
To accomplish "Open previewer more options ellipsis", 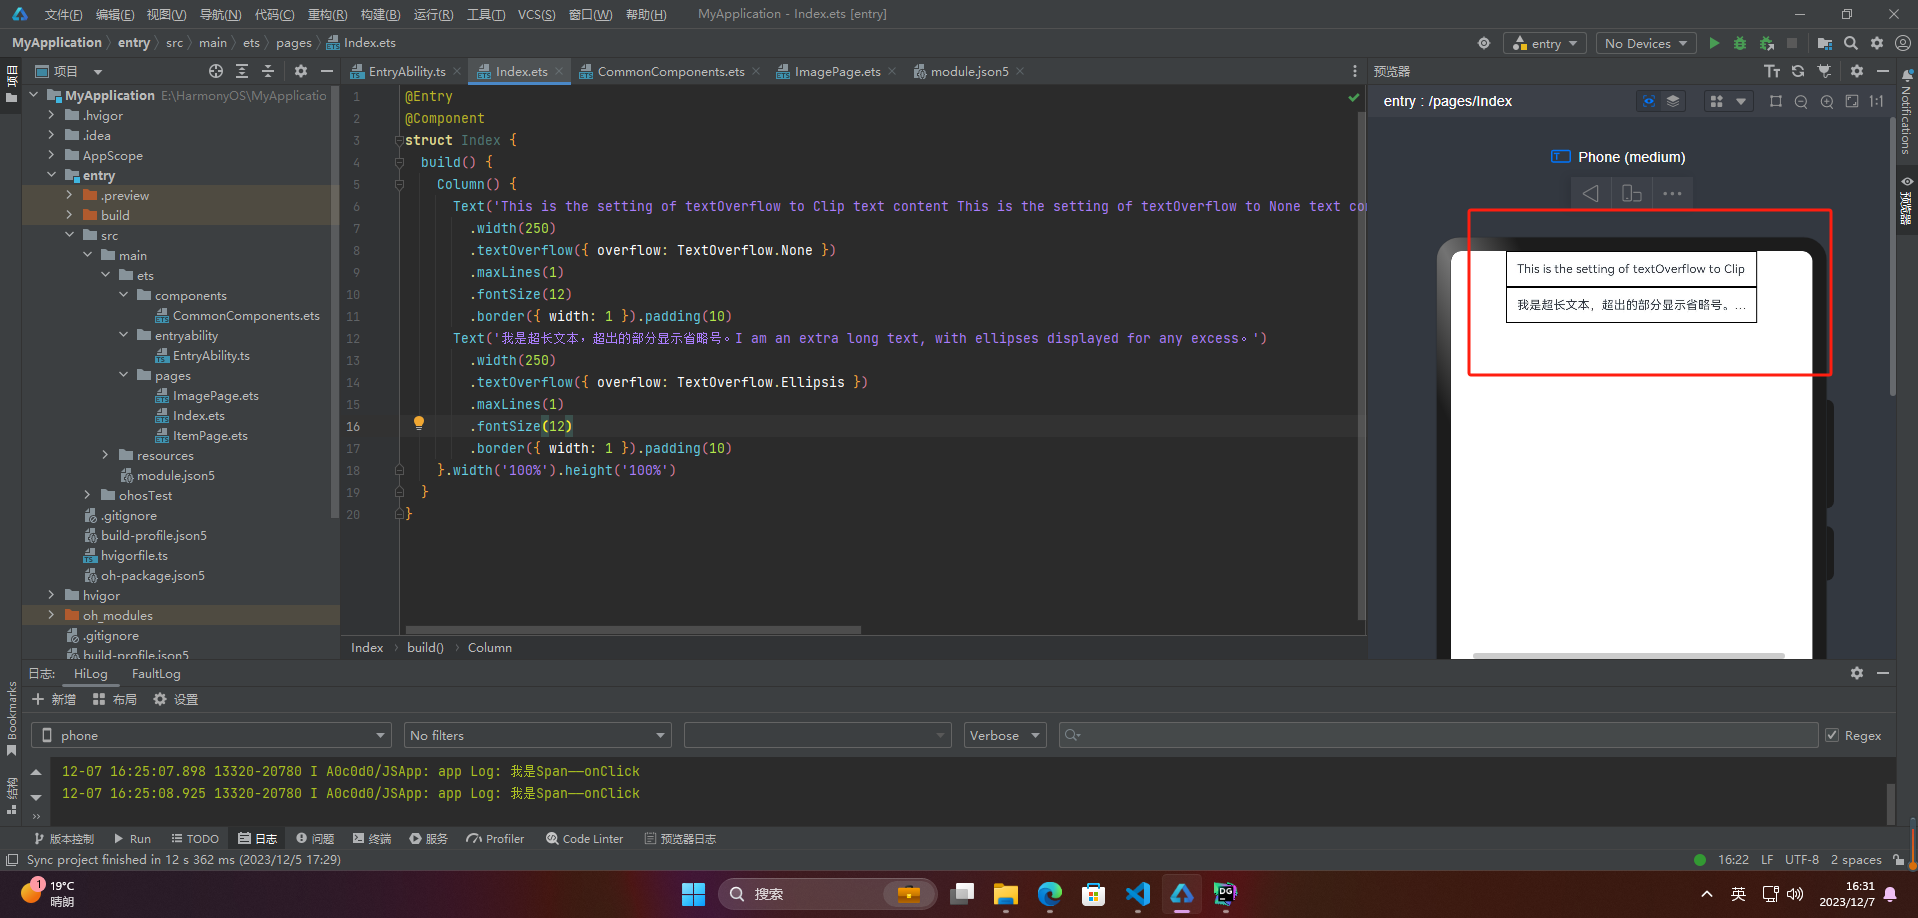I will 1672,193.
